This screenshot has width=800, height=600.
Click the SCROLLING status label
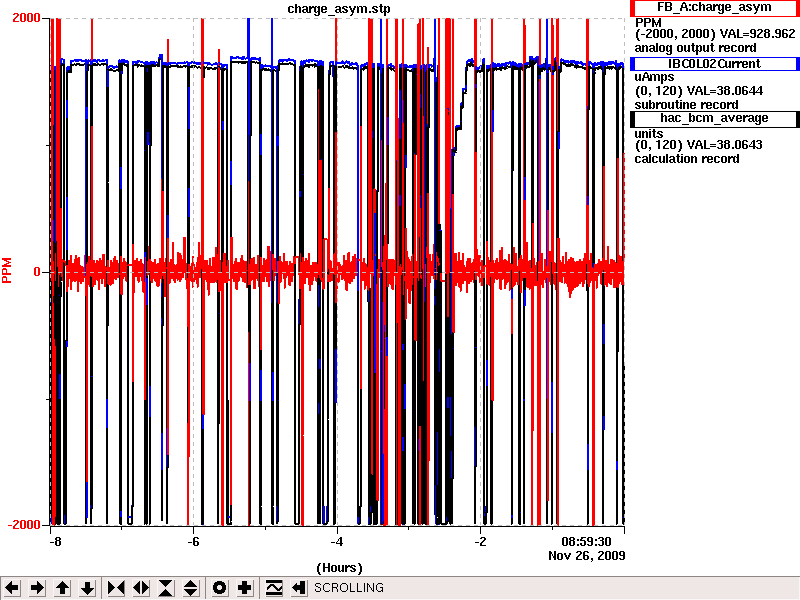tap(348, 588)
